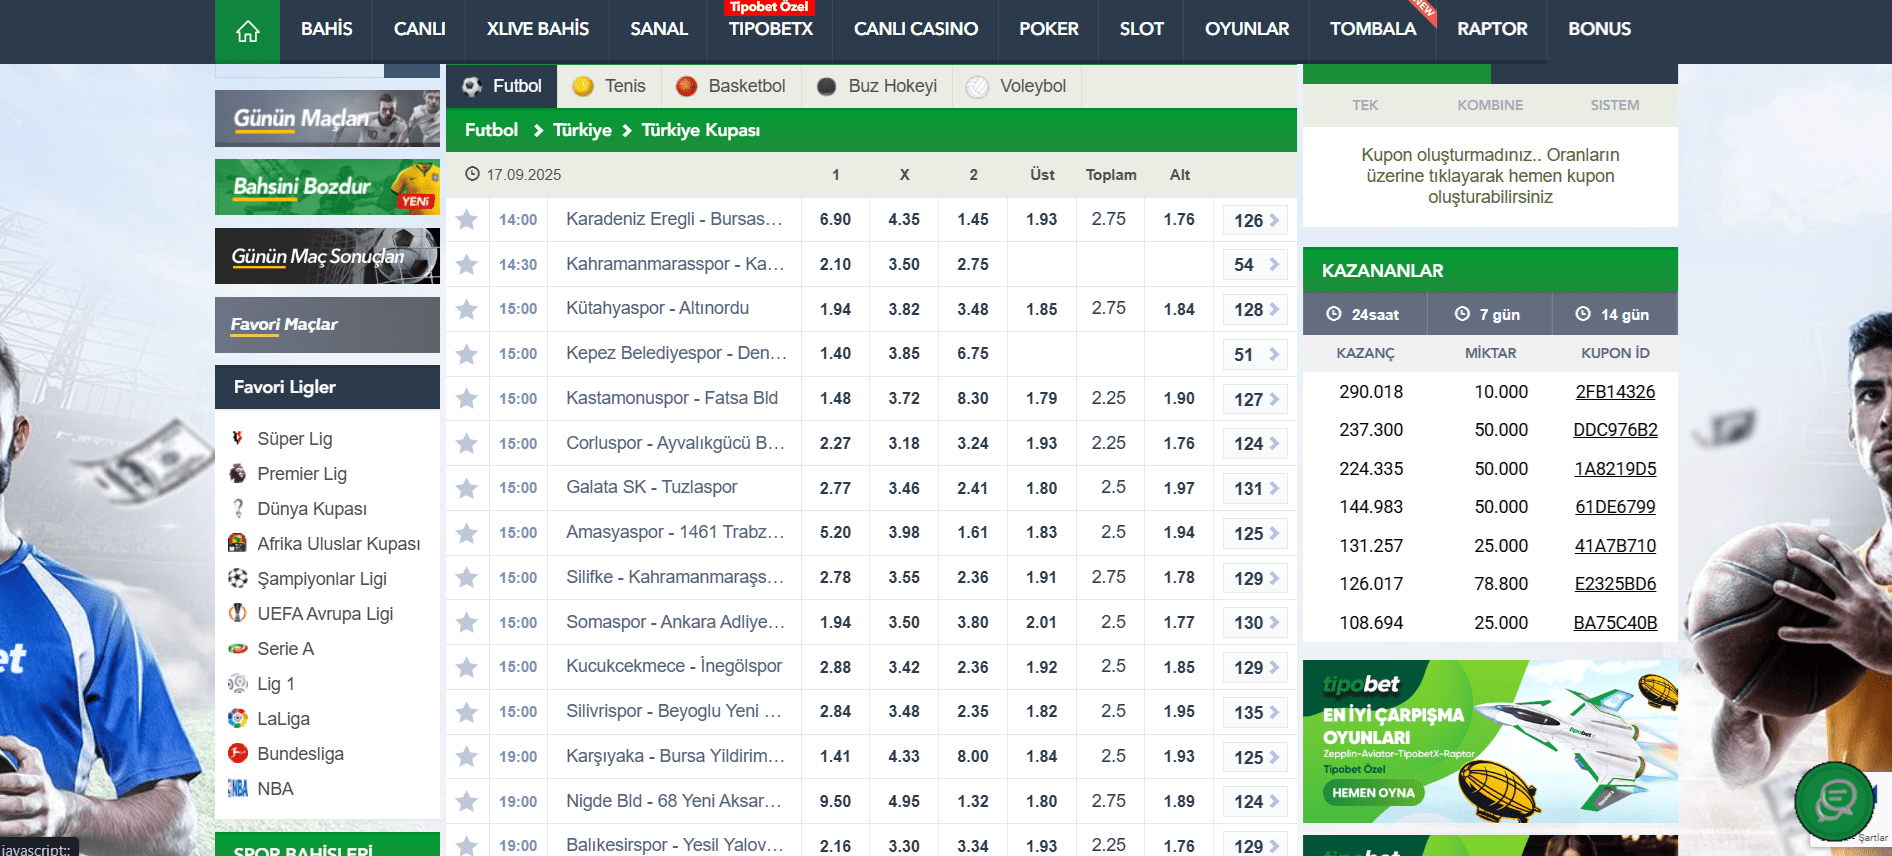Pick the Voleybol ball icon
This screenshot has width=1892, height=856.
point(977,87)
